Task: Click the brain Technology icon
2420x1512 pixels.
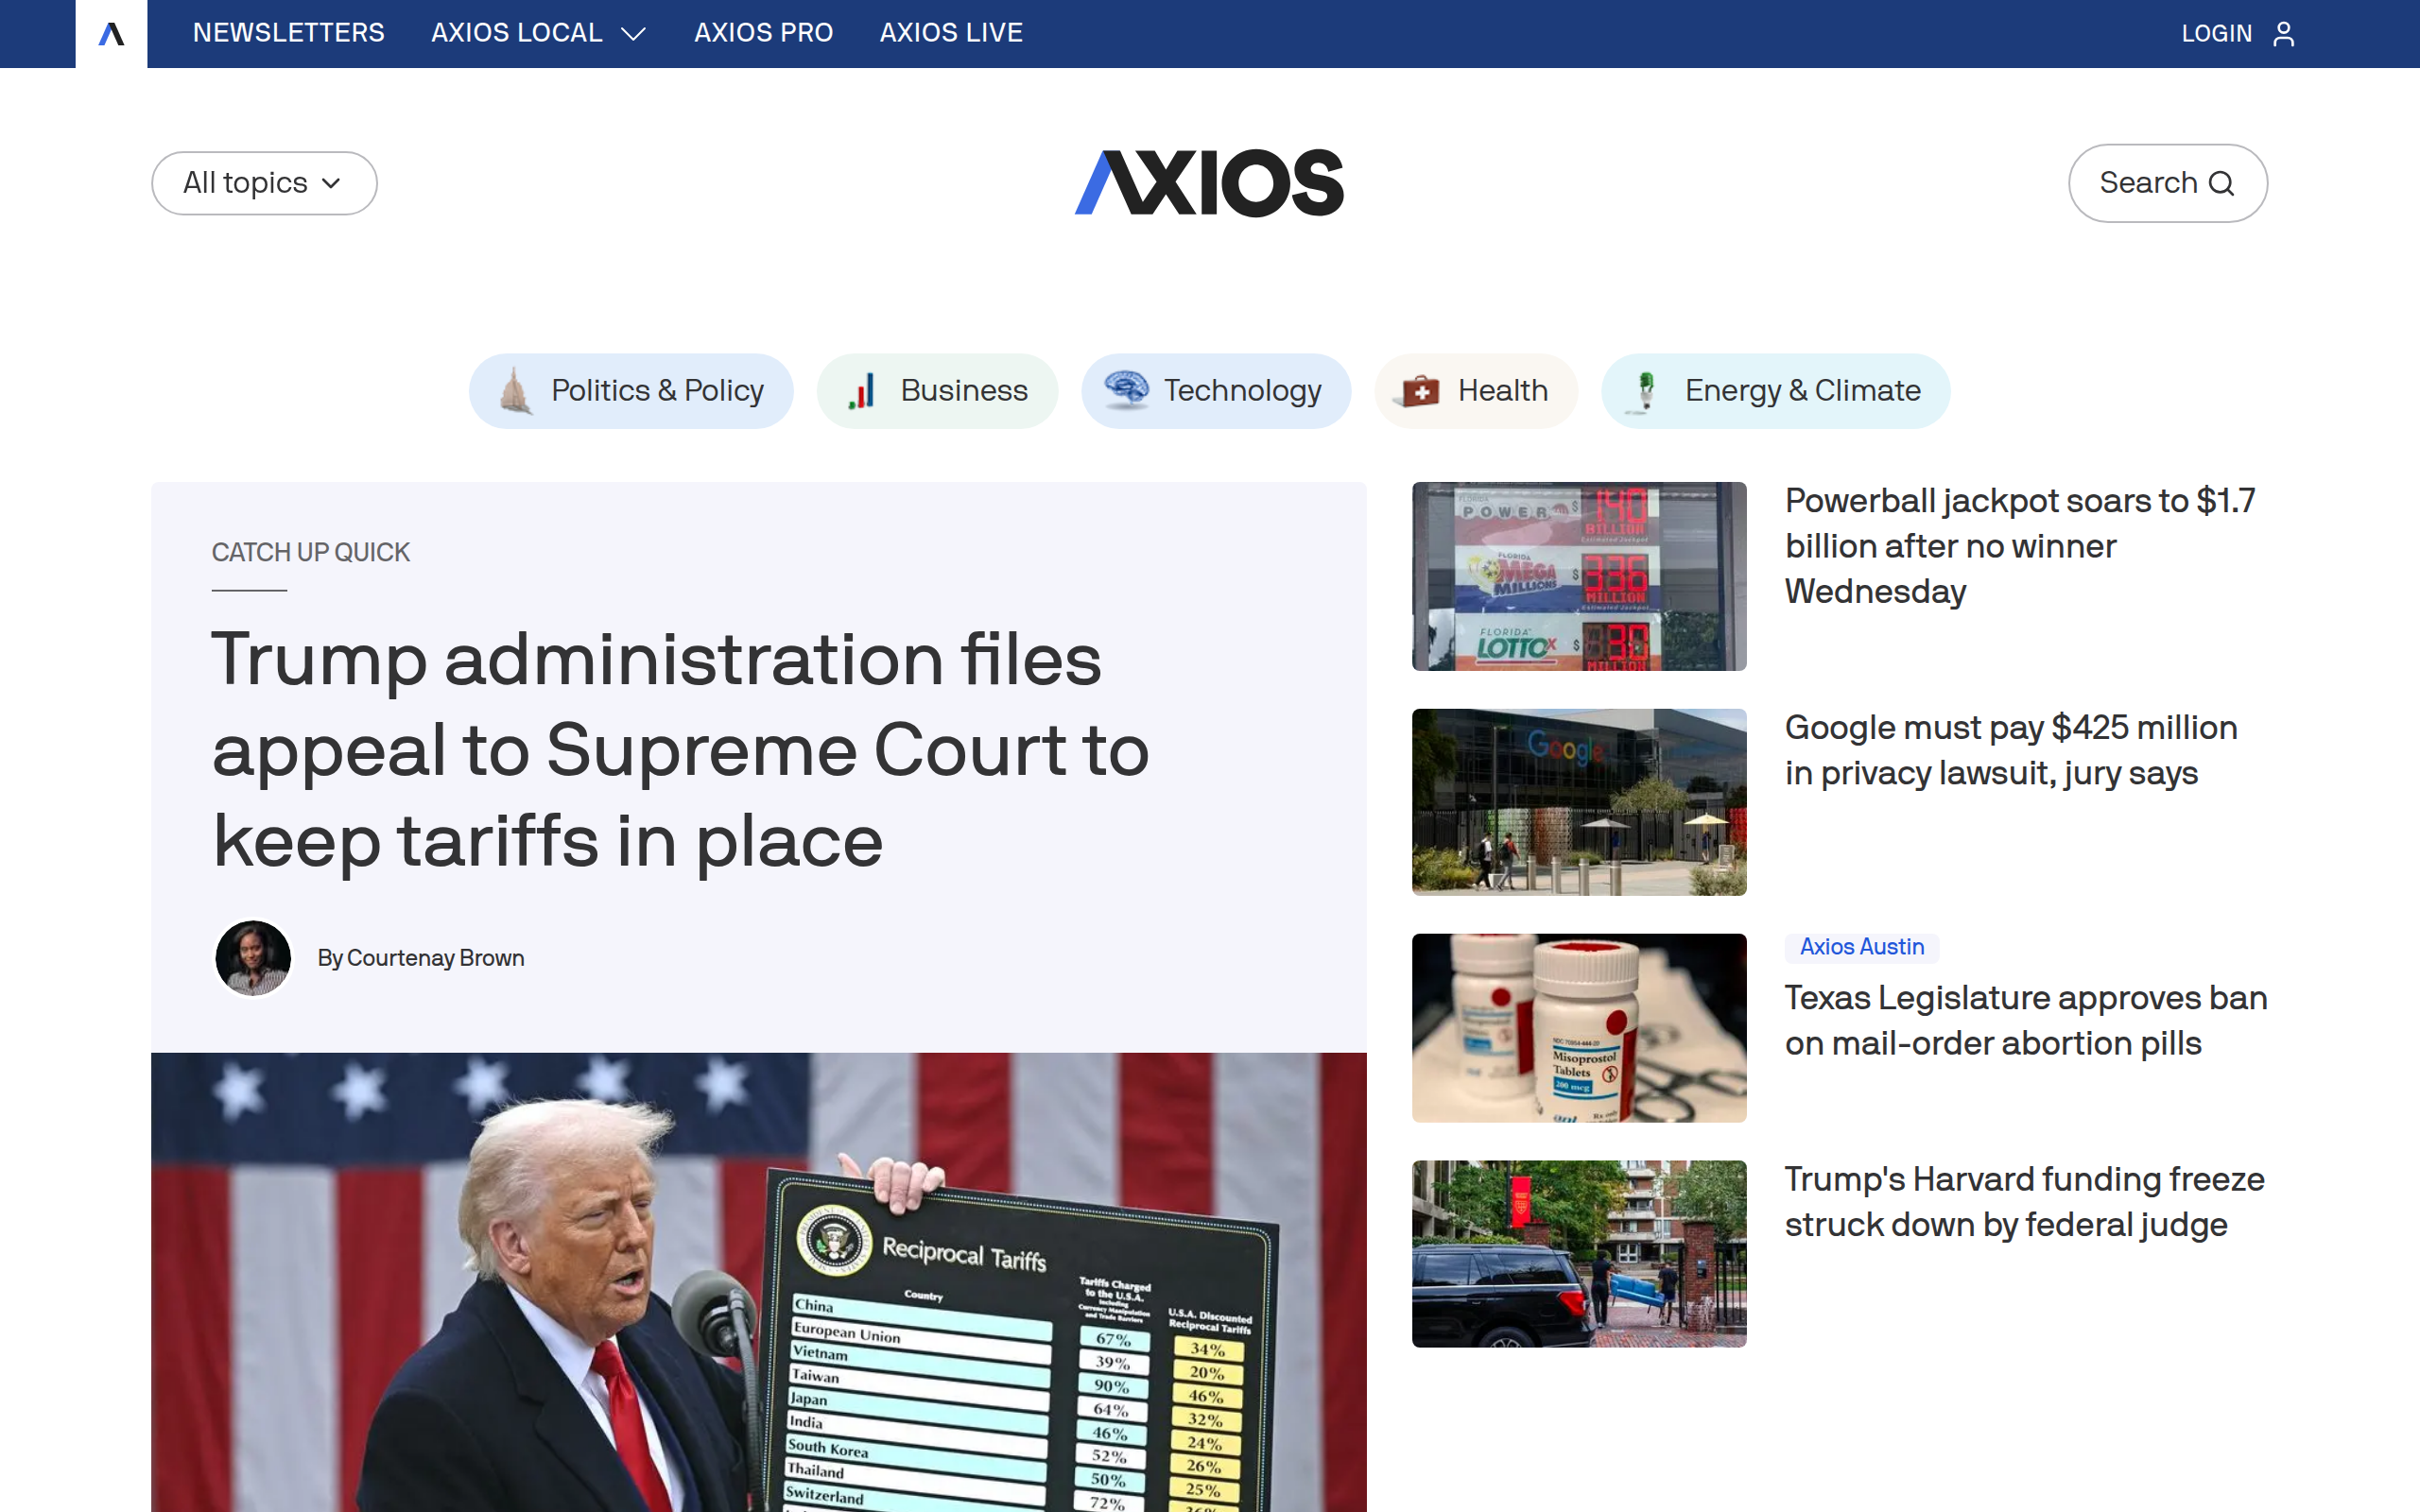Action: click(1127, 389)
